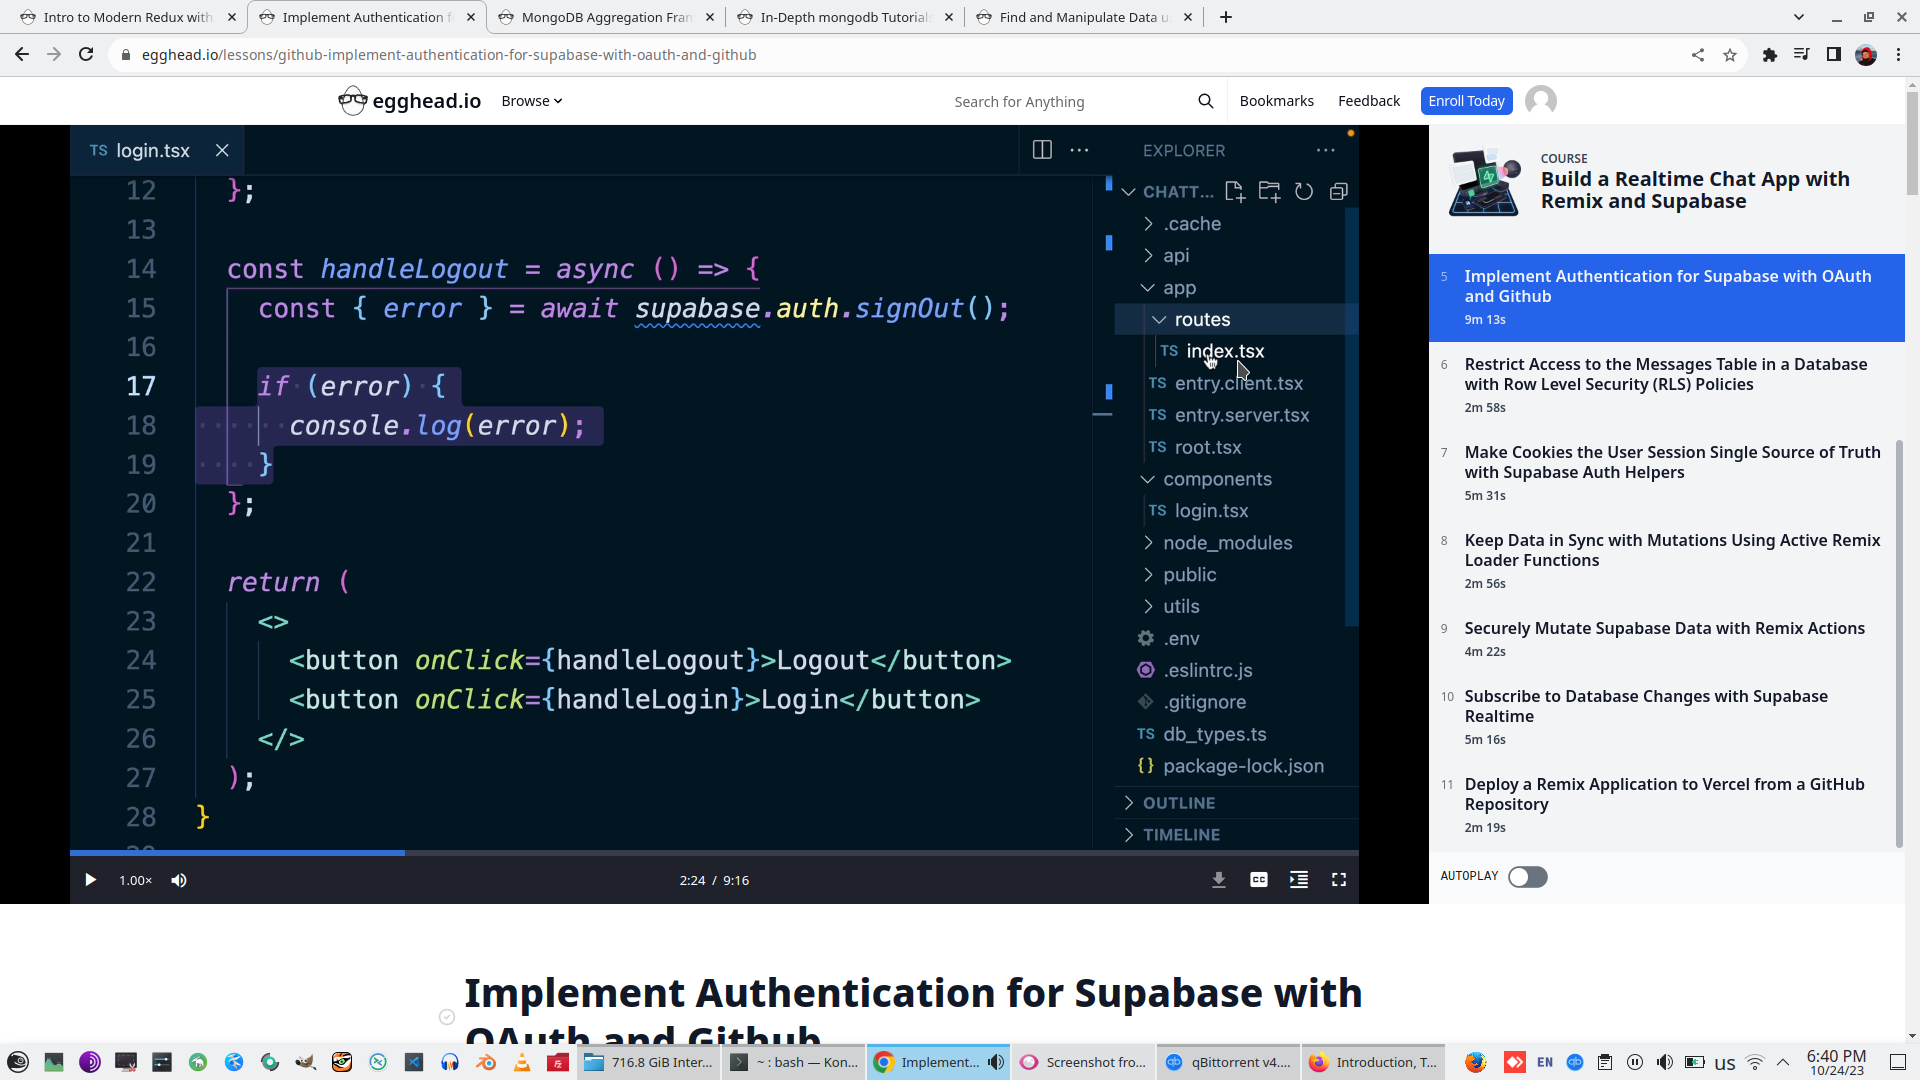Mark lesson complete circle checkbox
Screen dimensions: 1920x1080
[x=447, y=1017]
